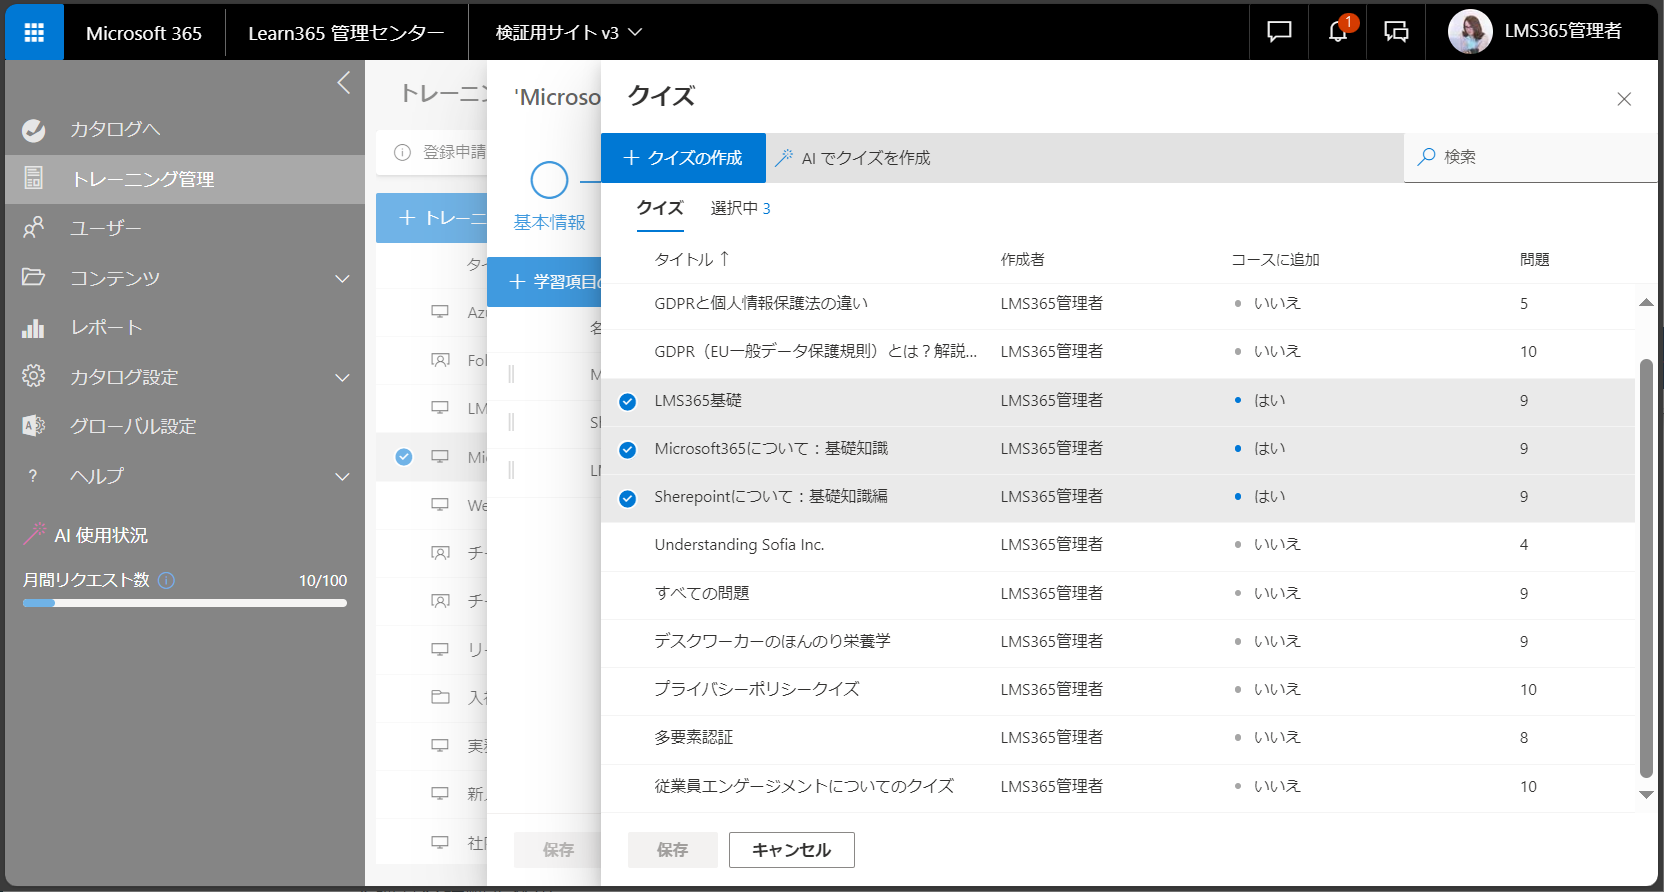Open the chat message icon in header

1279,32
